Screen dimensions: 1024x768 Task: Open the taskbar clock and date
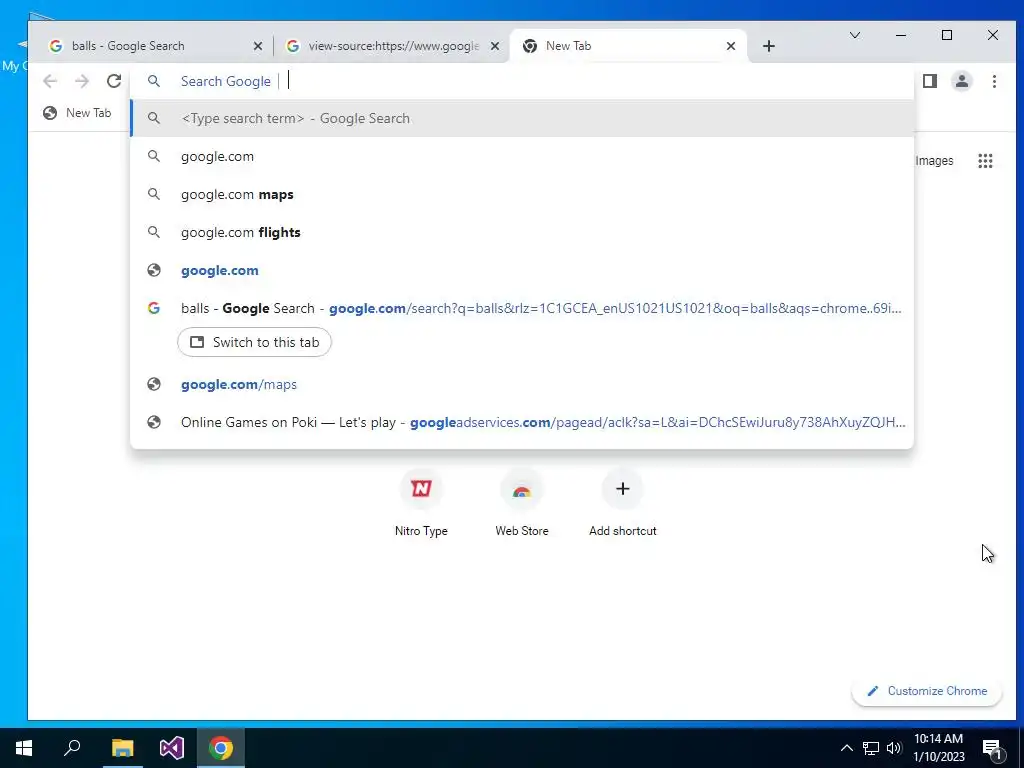938,748
